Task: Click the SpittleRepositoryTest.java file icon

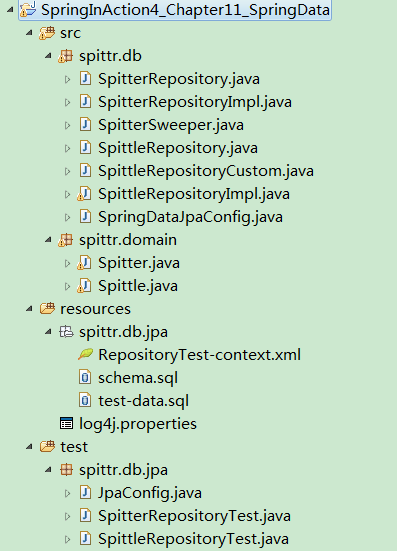Action: [85, 539]
